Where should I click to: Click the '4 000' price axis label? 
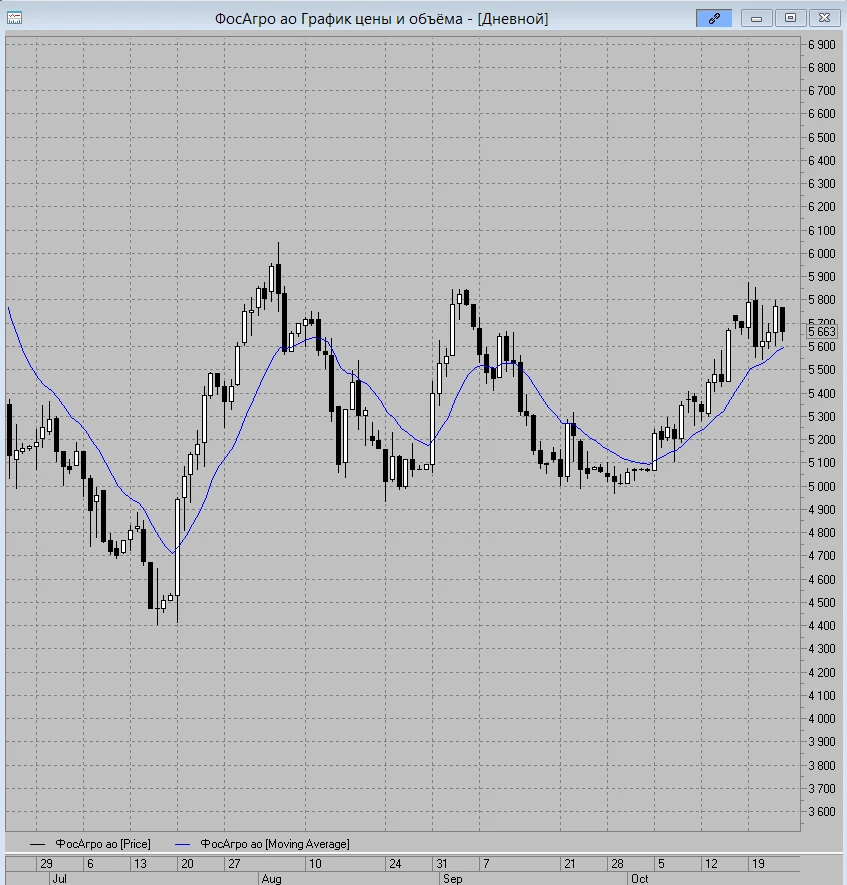point(822,718)
